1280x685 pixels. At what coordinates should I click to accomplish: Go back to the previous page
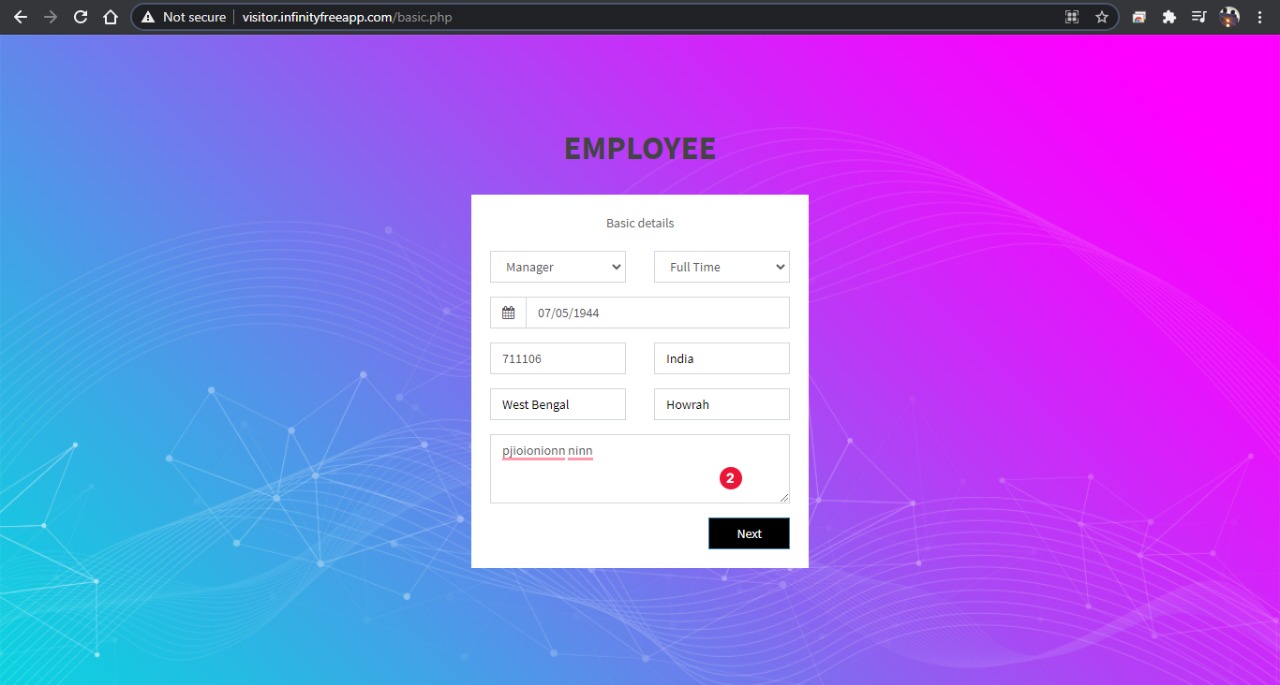coord(20,17)
